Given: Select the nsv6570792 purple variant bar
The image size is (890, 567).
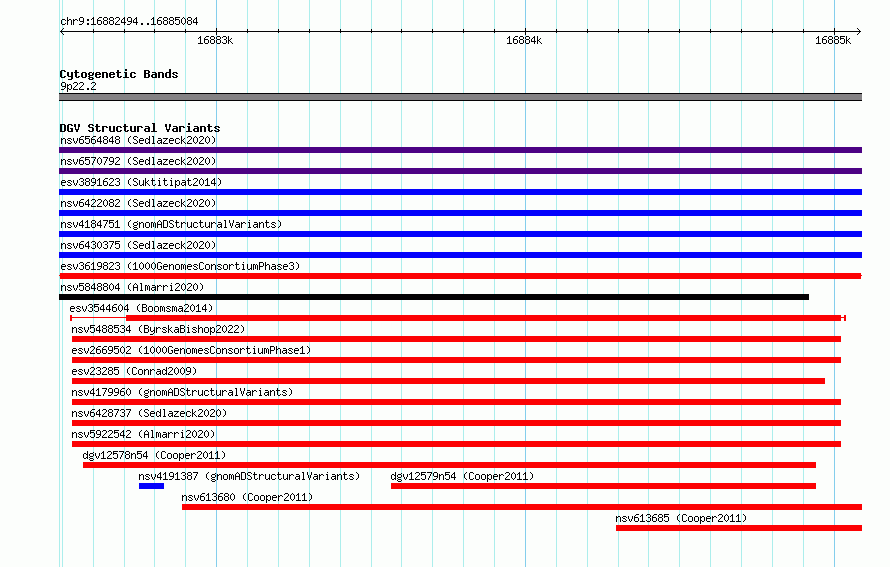Looking at the screenshot, I should point(460,171).
